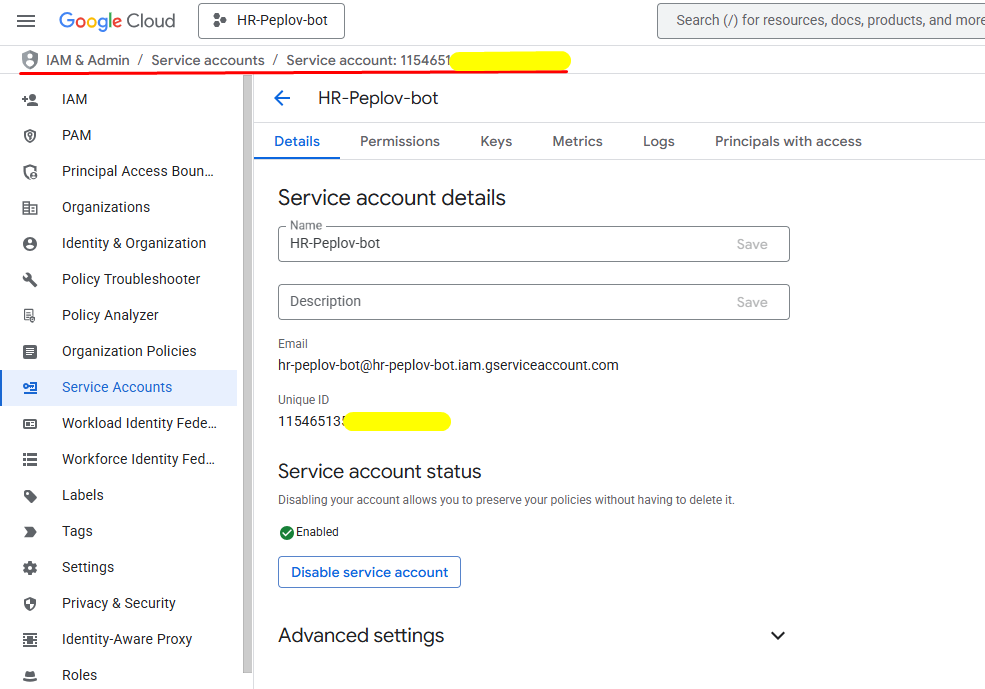Open the Principals with access tab
Viewport: 985px width, 689px height.
788,141
